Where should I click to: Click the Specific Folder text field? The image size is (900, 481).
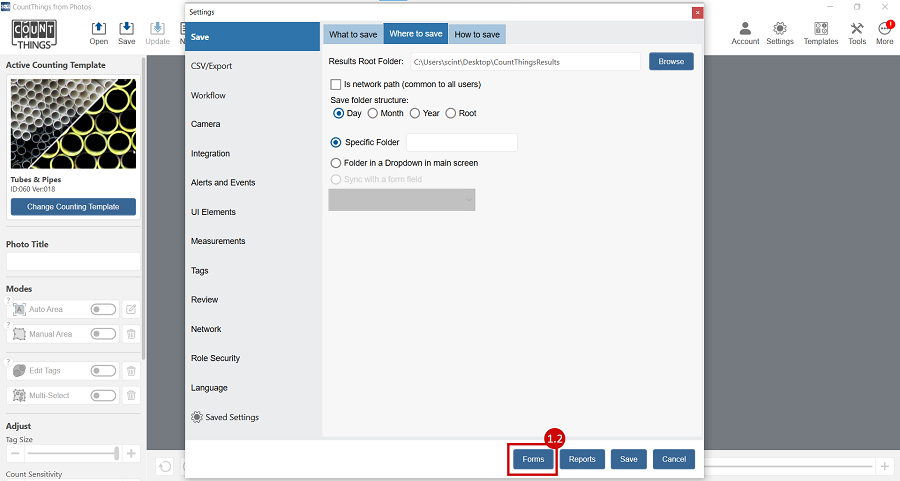click(x=461, y=143)
